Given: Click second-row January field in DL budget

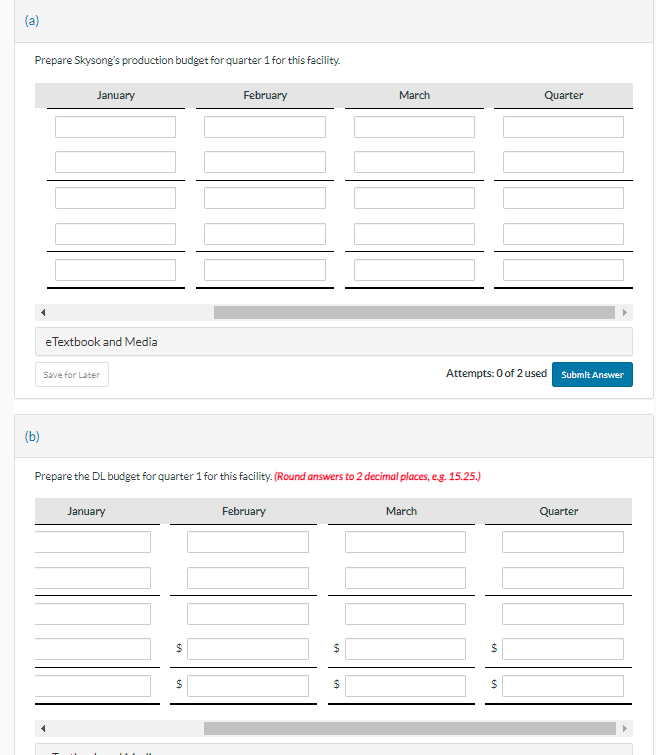Looking at the screenshot, I should click(x=92, y=578).
